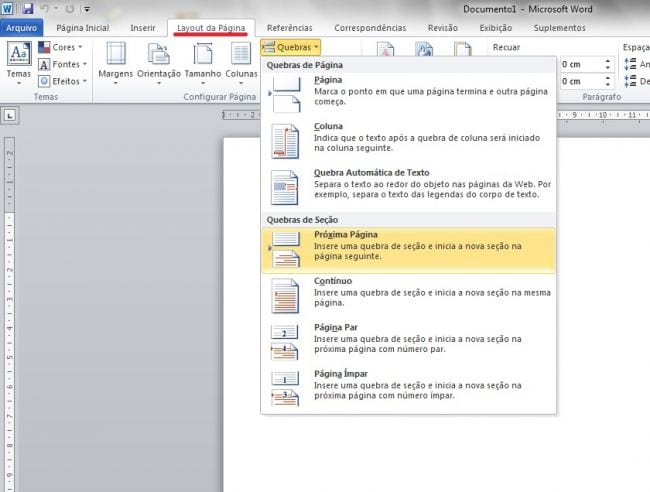This screenshot has width=650, height=492.
Task: Switch to the Revisão tab
Action: pos(443,28)
